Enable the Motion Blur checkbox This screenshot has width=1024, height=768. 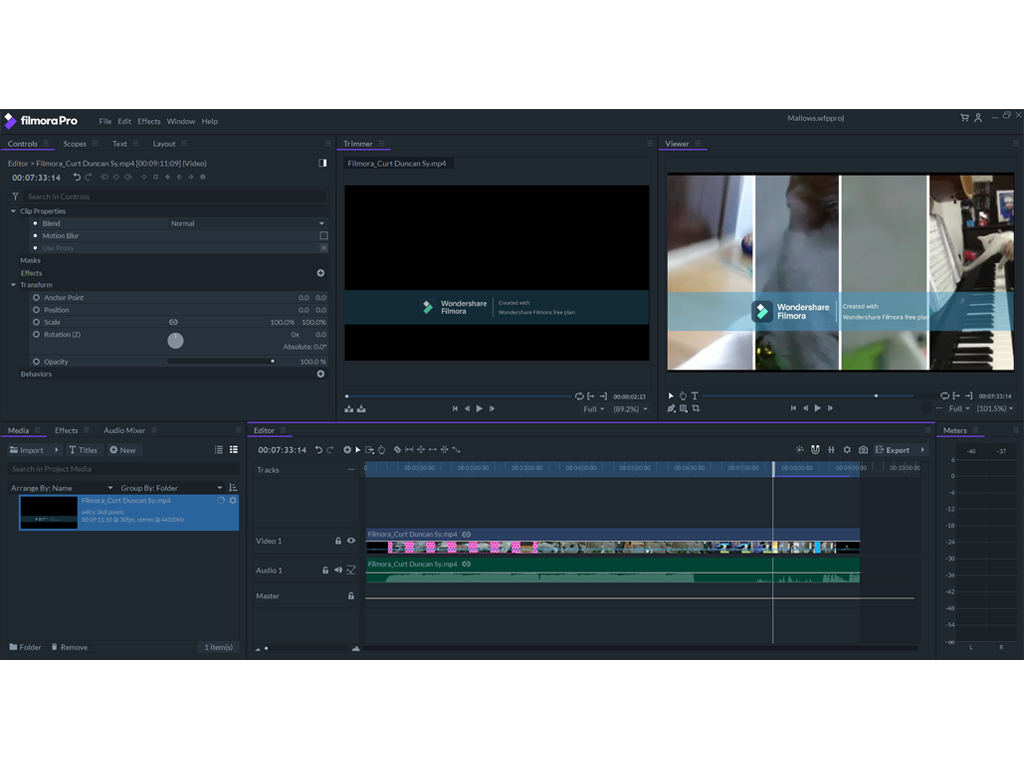click(323, 236)
